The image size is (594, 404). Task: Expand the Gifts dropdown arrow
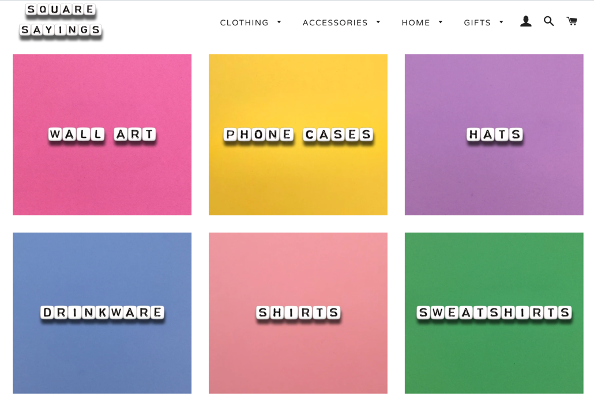[x=502, y=22]
